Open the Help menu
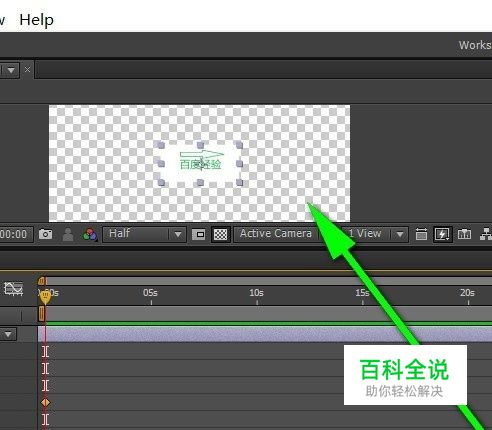This screenshot has width=492, height=430. click(36, 20)
